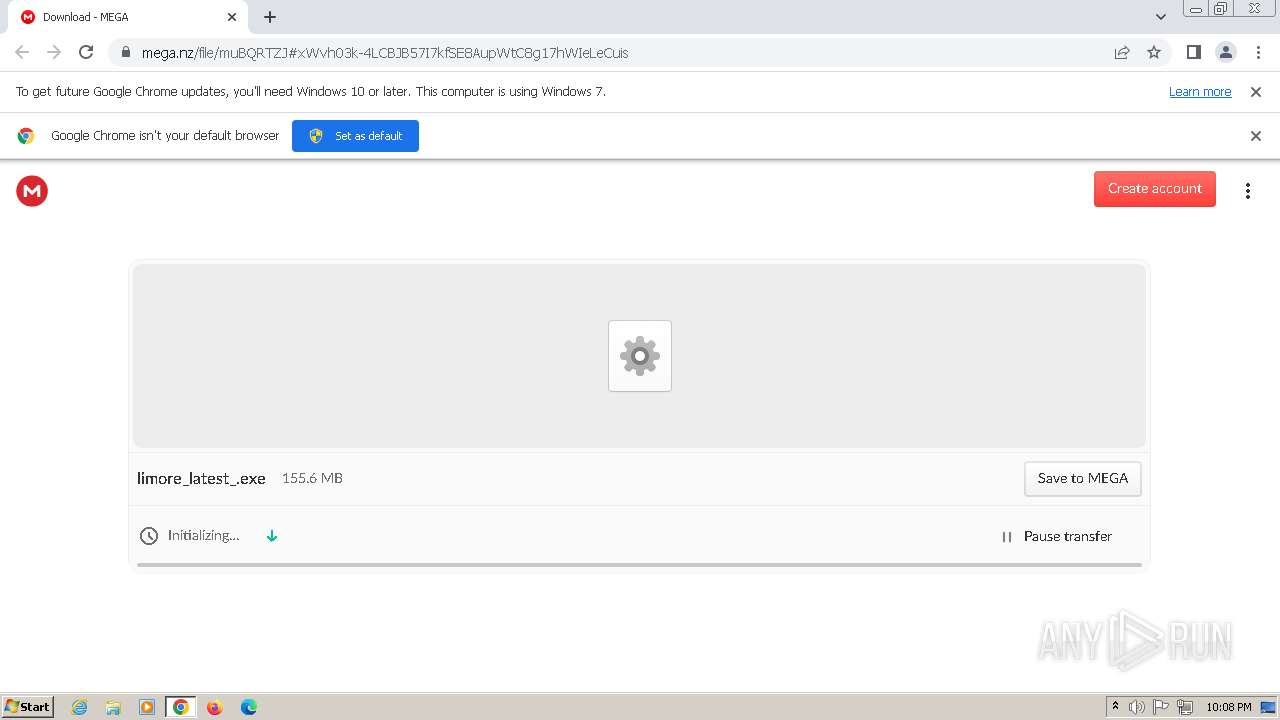Open the Learn more link
The width and height of the screenshot is (1280, 720).
pos(1200,91)
